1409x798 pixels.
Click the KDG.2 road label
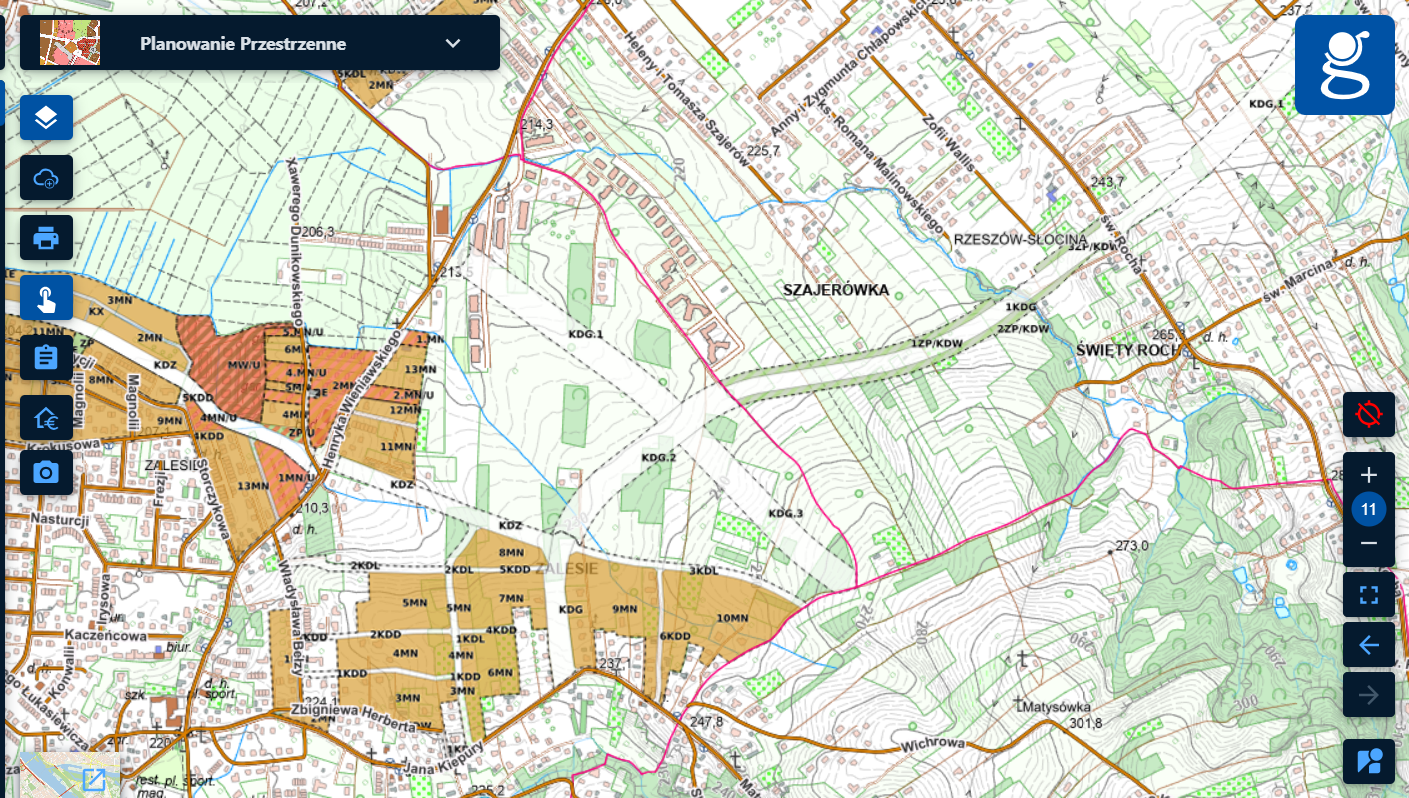[659, 457]
